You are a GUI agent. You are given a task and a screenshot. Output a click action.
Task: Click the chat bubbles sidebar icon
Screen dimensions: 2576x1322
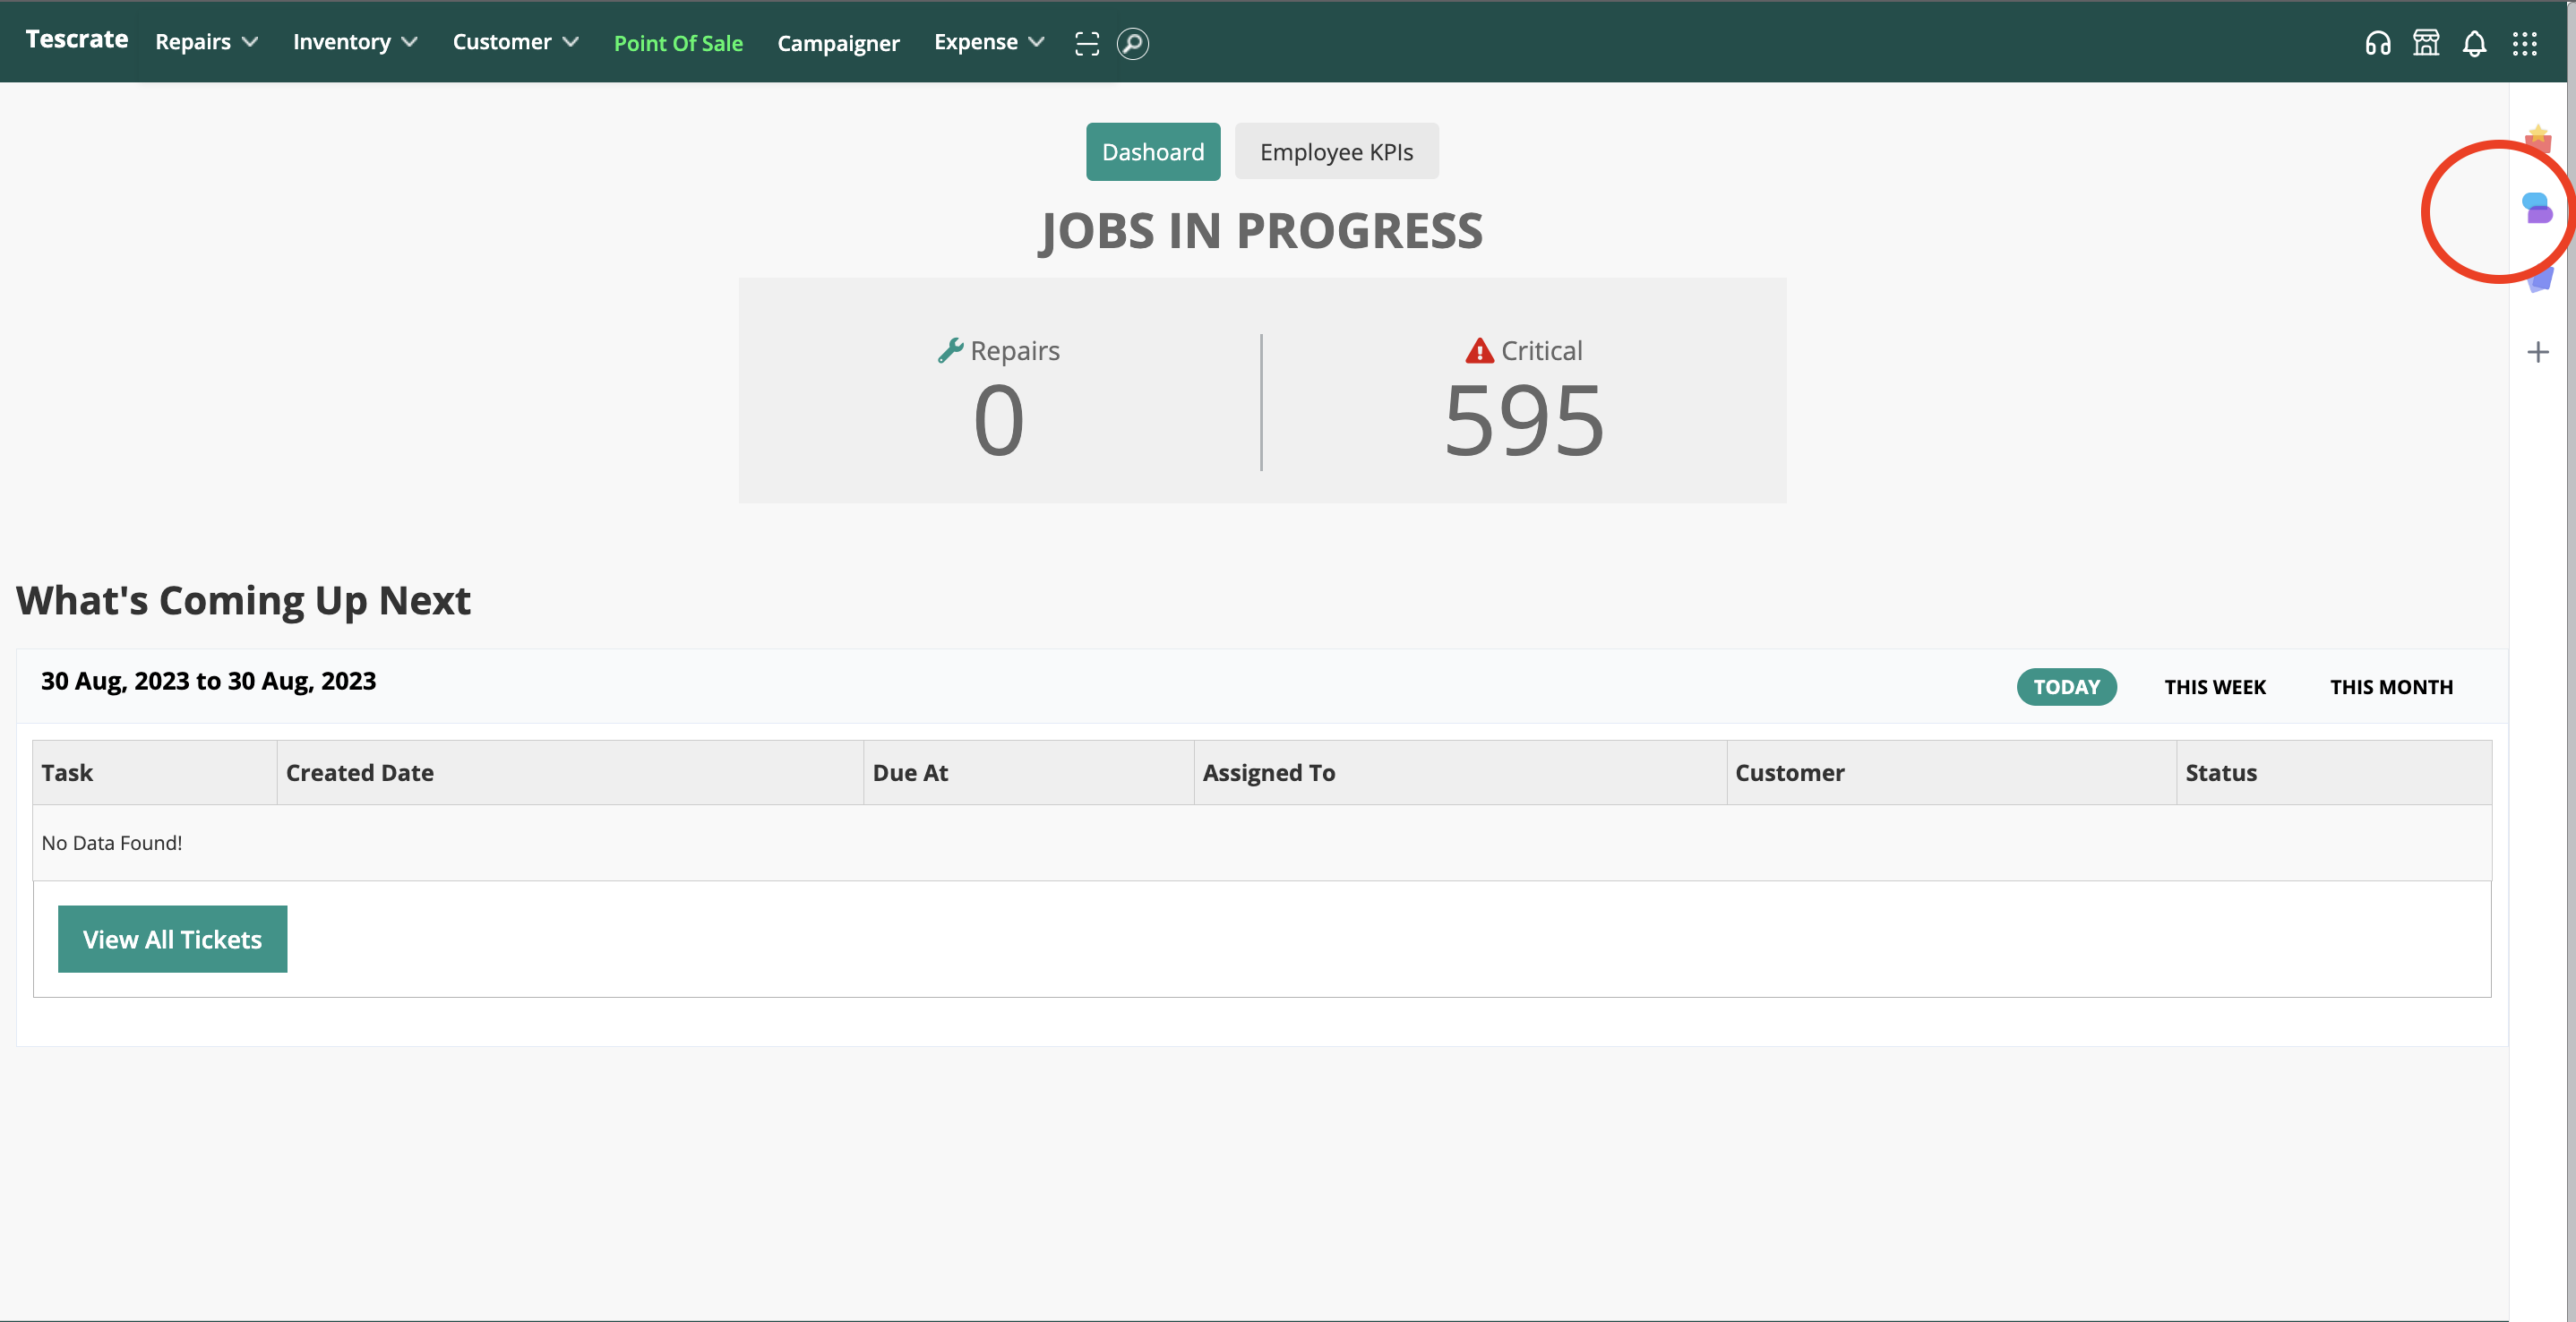pos(2537,208)
